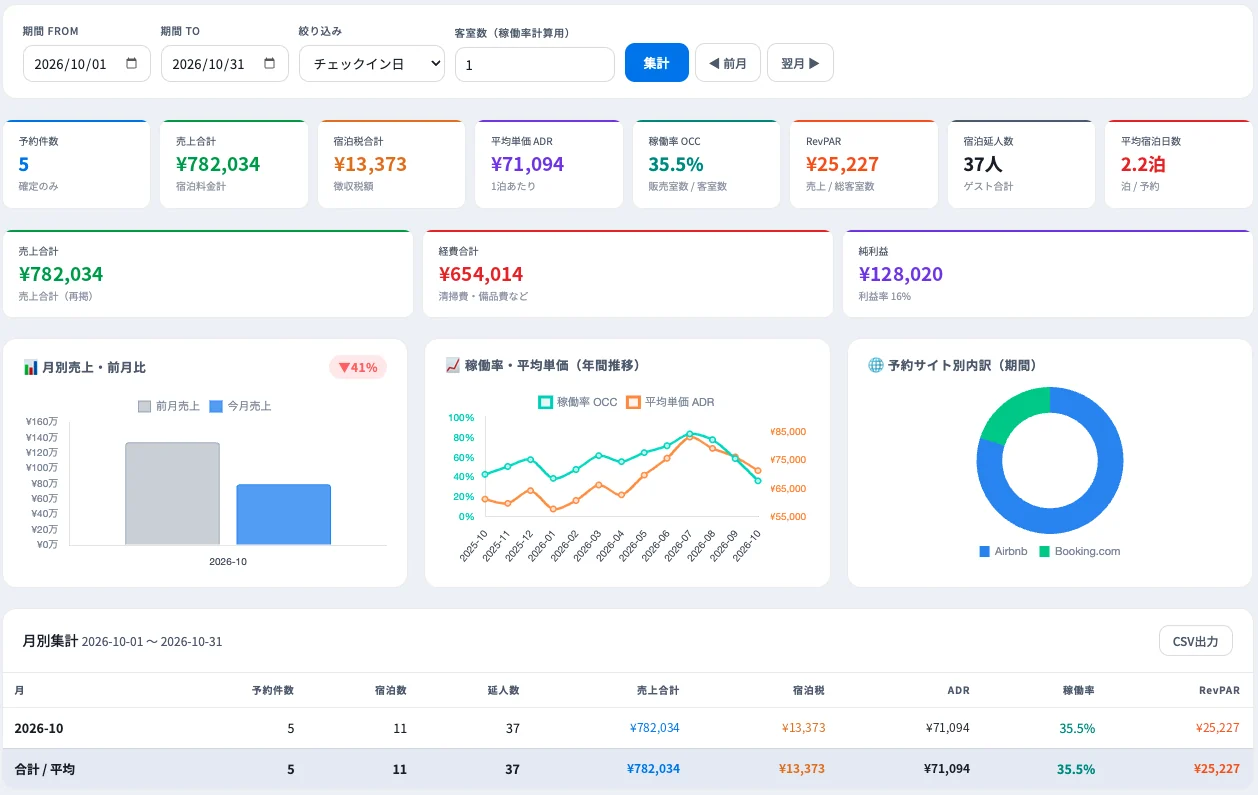Open the calendar picker in 期間 TO
Screen dimensions: 1258x795
[270, 63]
